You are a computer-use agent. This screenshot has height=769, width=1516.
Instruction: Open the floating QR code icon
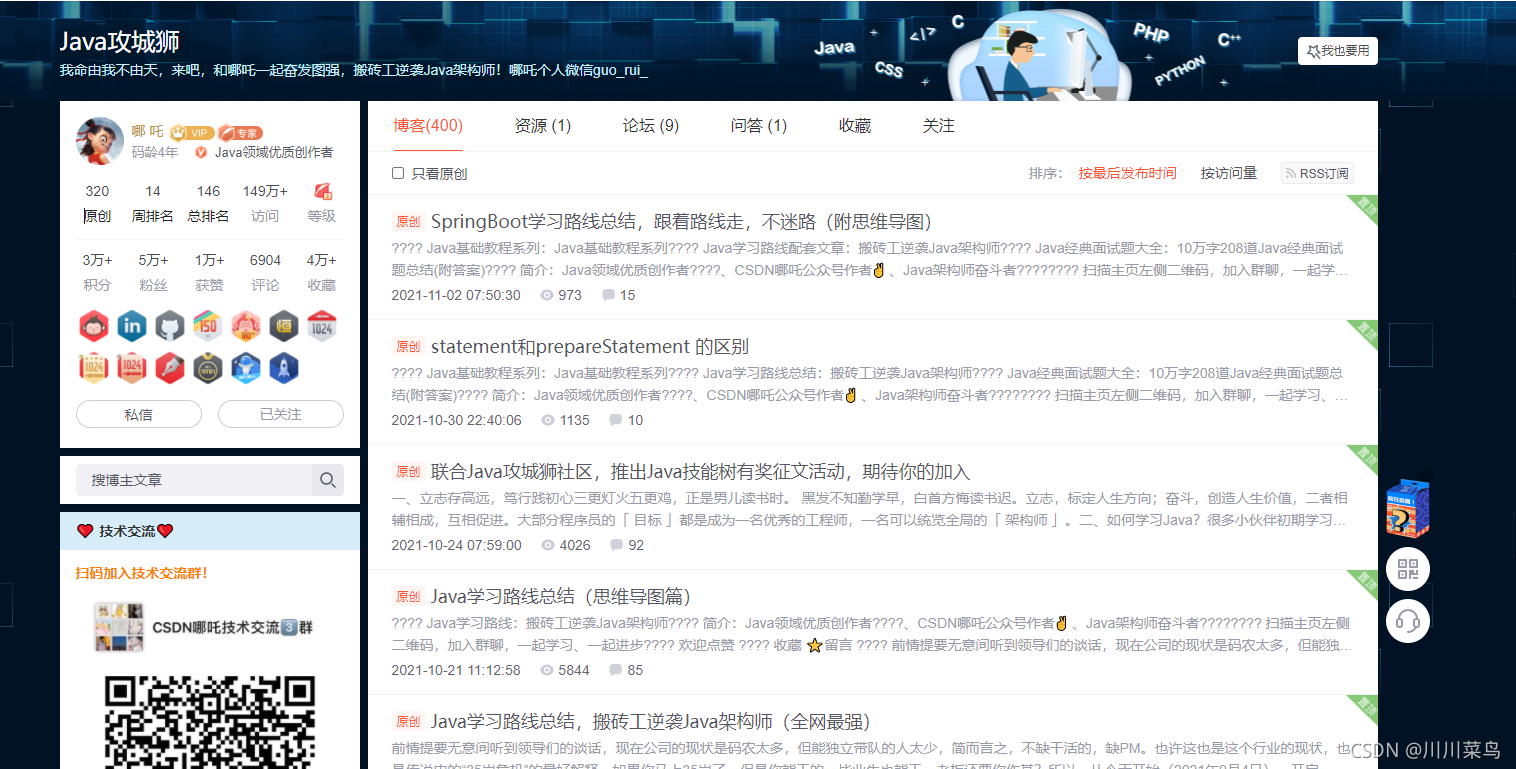[1408, 569]
